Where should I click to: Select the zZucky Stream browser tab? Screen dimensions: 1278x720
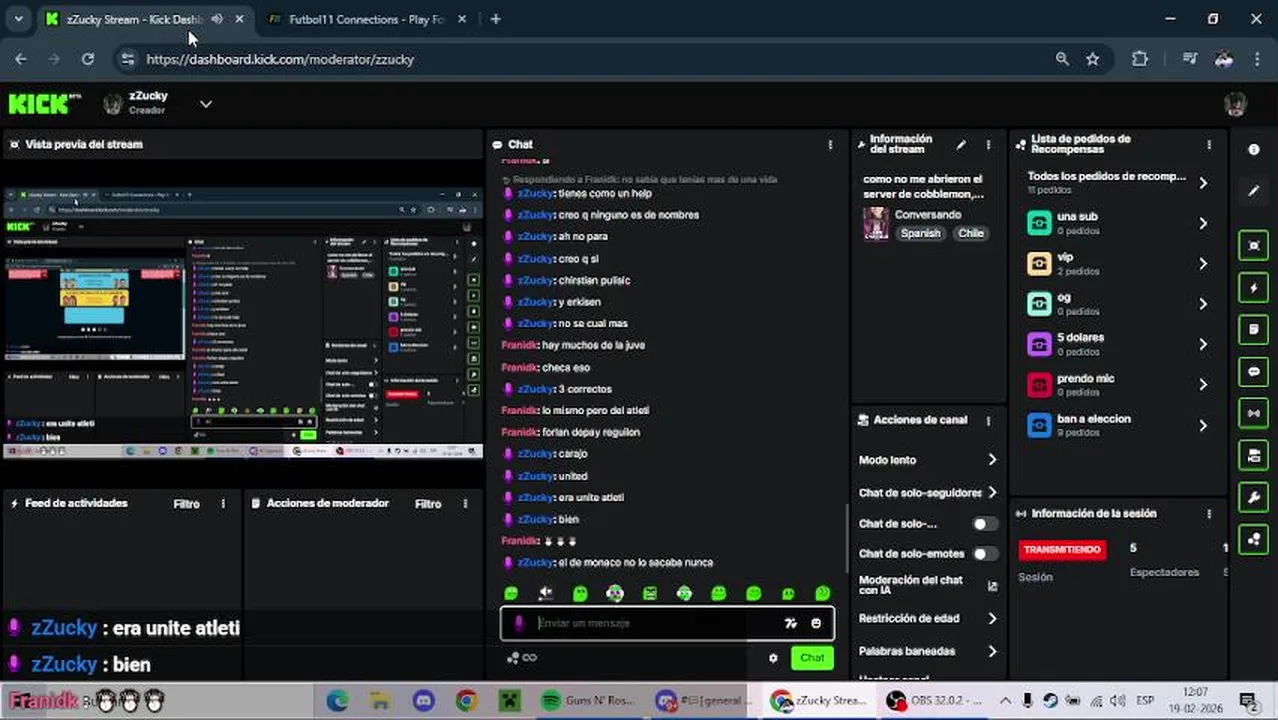coord(134,19)
